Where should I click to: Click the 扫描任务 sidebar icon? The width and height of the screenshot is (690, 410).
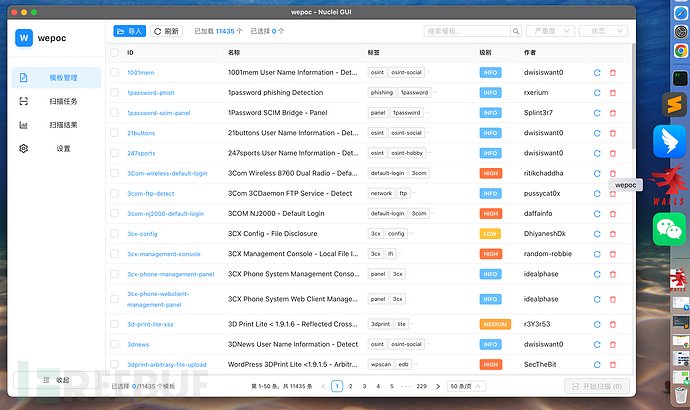[x=24, y=101]
